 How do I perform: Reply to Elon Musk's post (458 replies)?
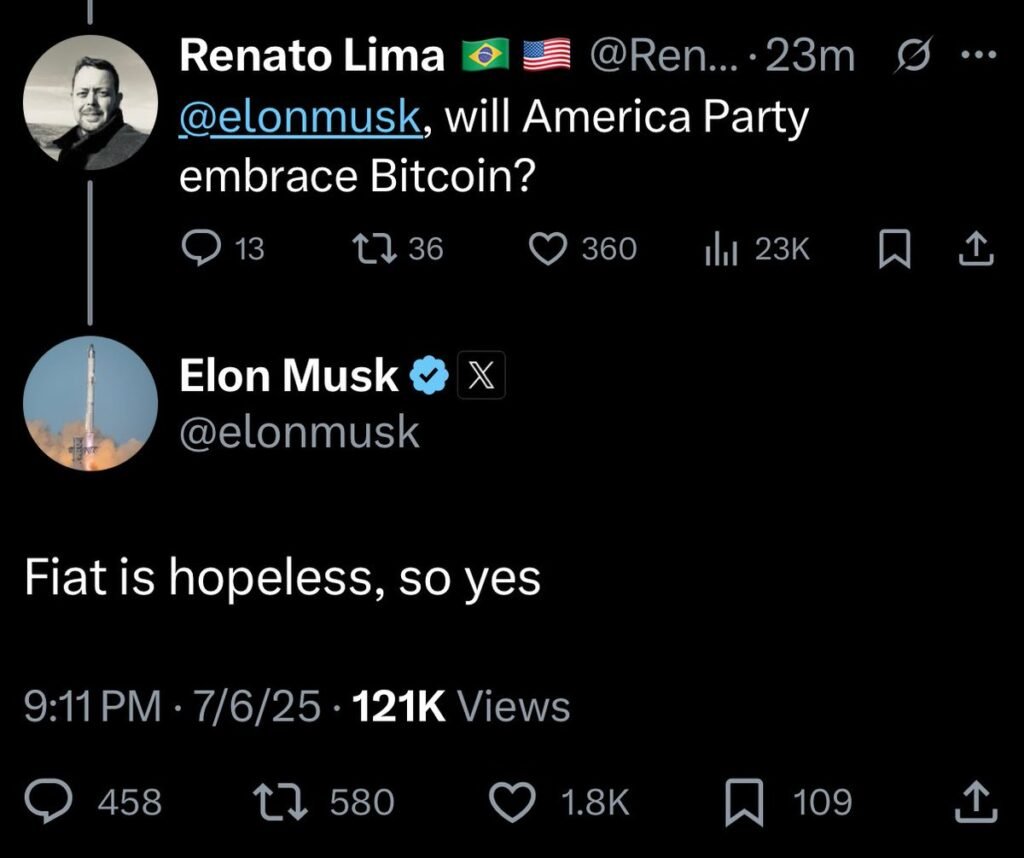[x=48, y=802]
